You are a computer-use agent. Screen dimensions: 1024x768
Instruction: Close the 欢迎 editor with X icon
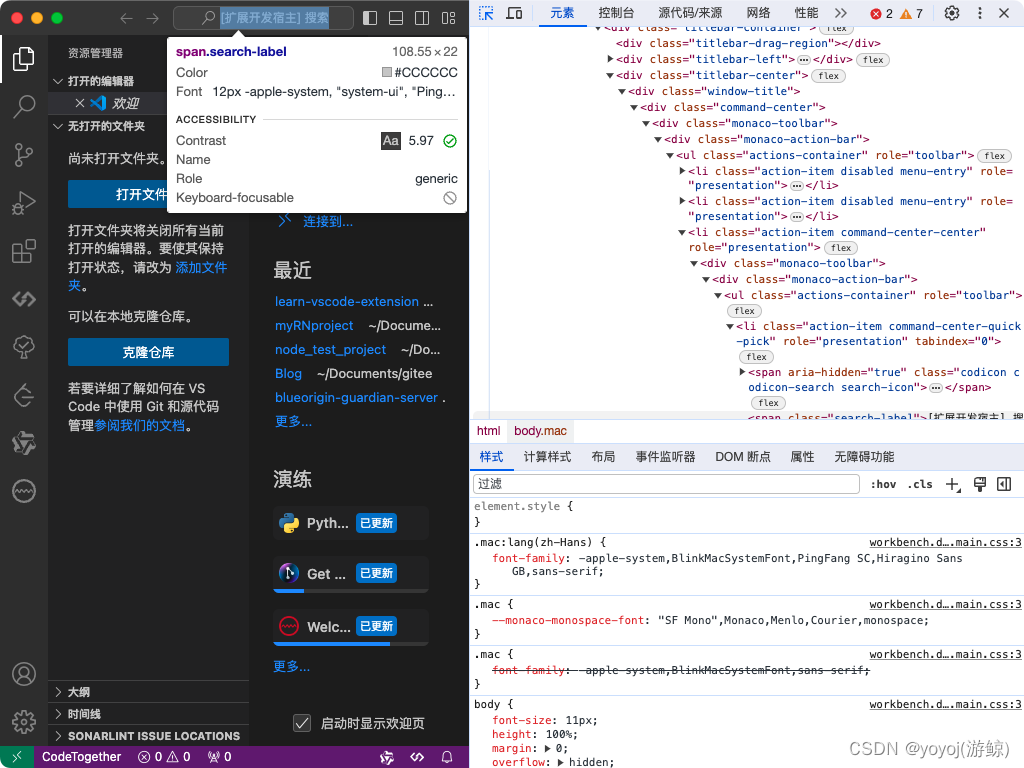tap(80, 103)
